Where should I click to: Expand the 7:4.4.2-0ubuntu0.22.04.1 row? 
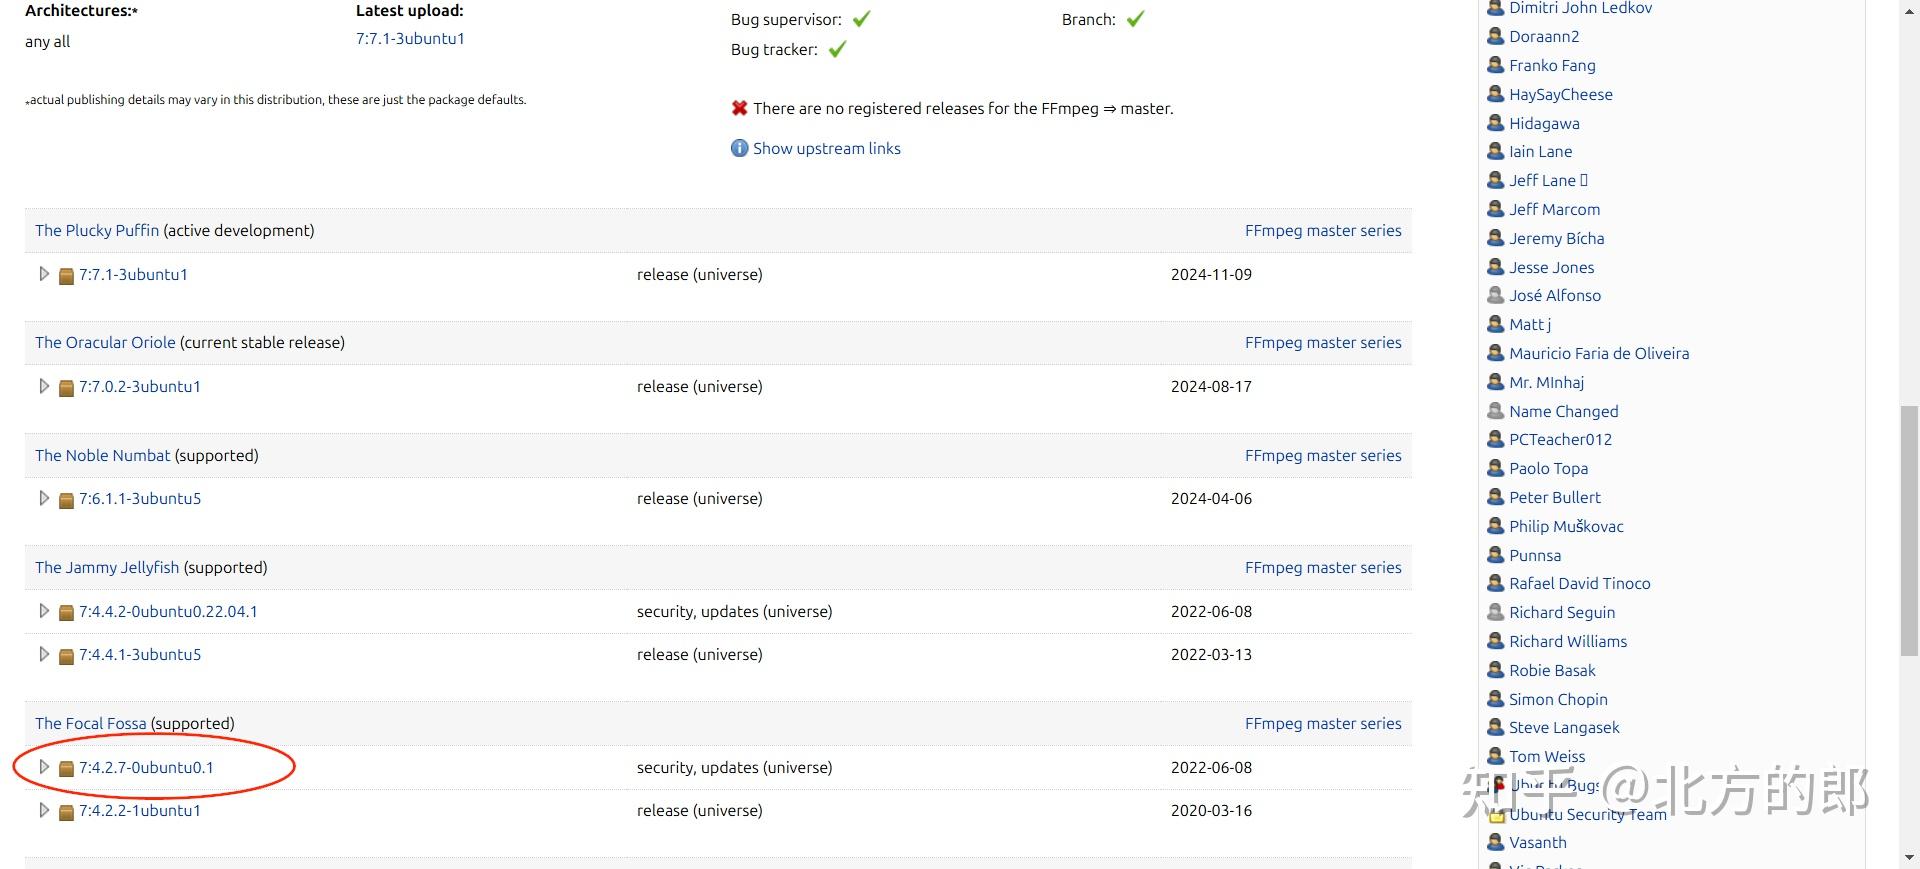[44, 611]
